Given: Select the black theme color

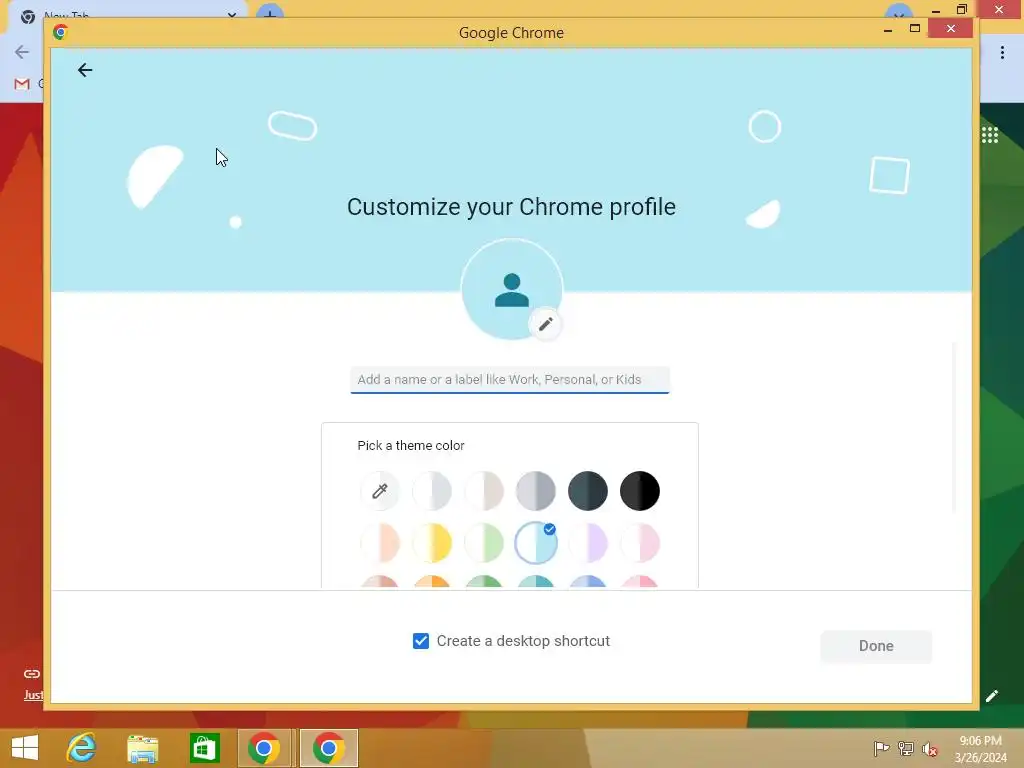Looking at the screenshot, I should click(639, 490).
